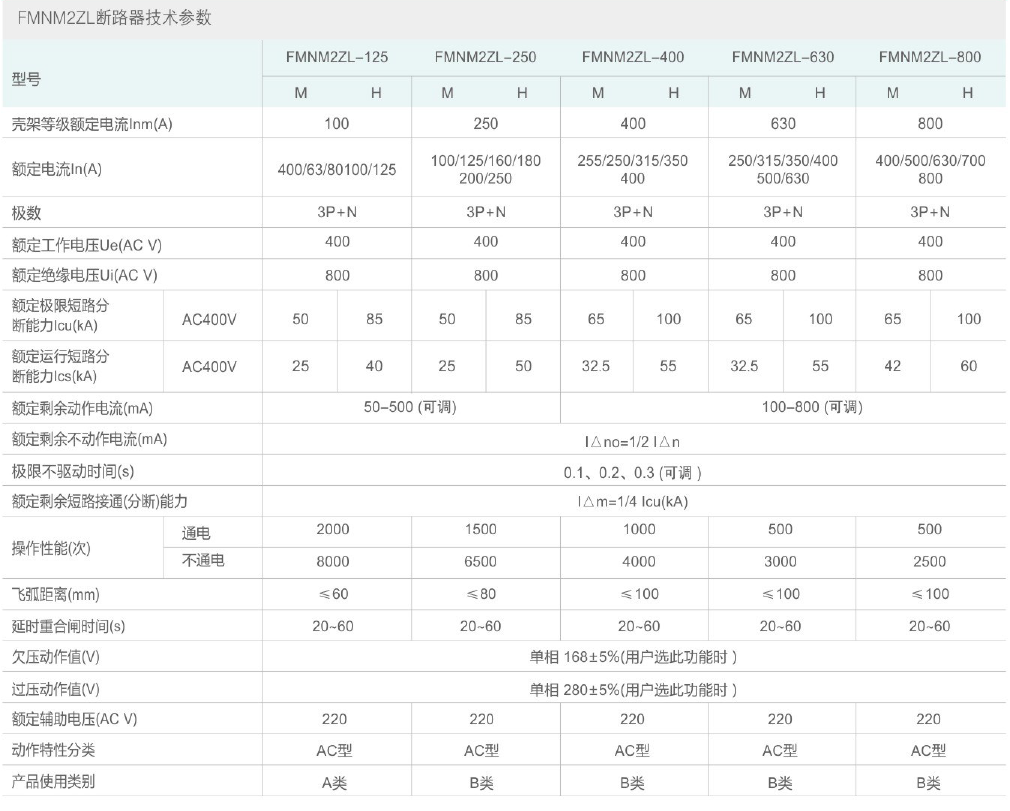Viewport: 1010px width, 811px height.
Task: Click the 400/63/80100/125 rated current cell
Action: click(x=337, y=170)
